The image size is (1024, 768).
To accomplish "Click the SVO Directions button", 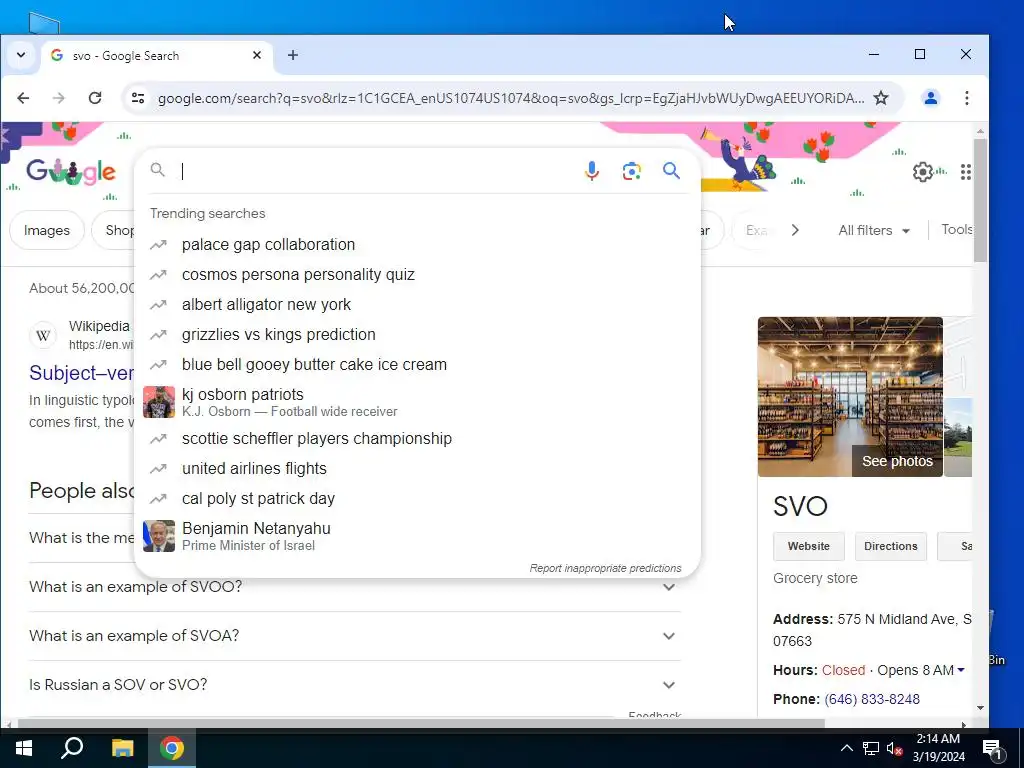I will coord(891,546).
